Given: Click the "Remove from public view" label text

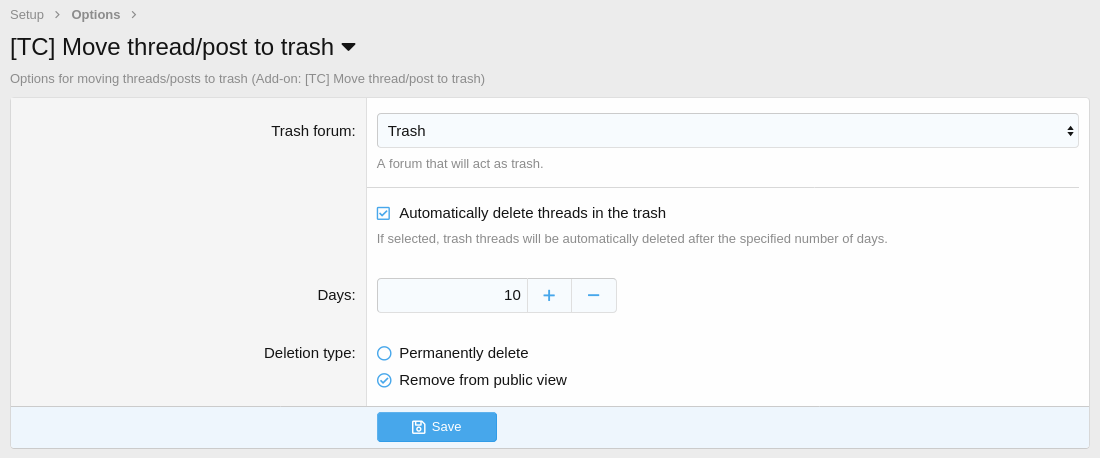Looking at the screenshot, I should click(482, 380).
